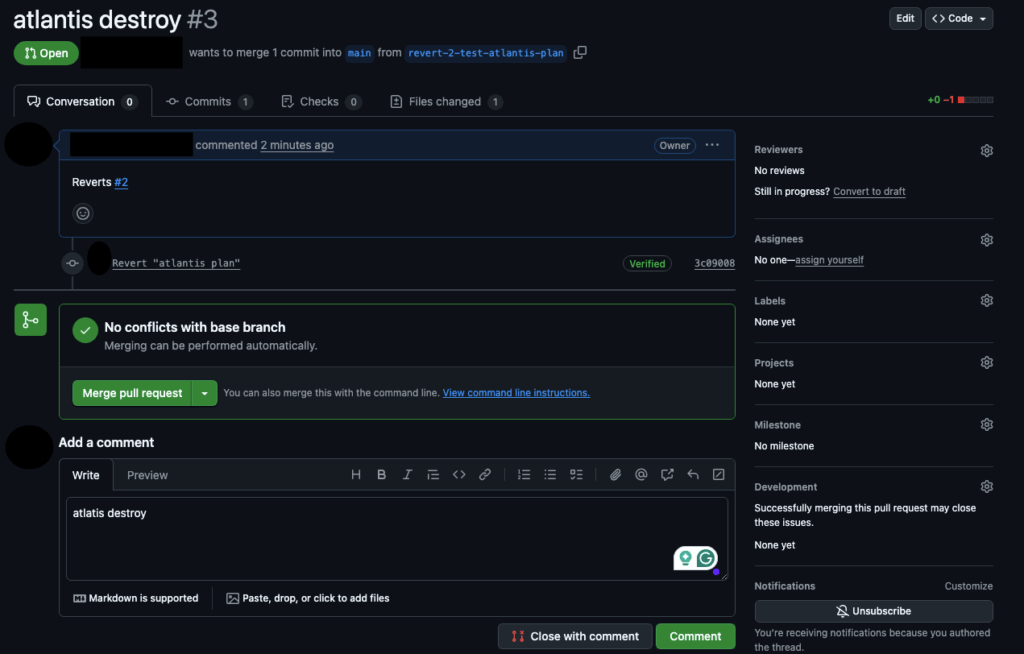Viewport: 1024px width, 654px height.
Task: Open the Reviewers settings gear
Action: pos(986,150)
